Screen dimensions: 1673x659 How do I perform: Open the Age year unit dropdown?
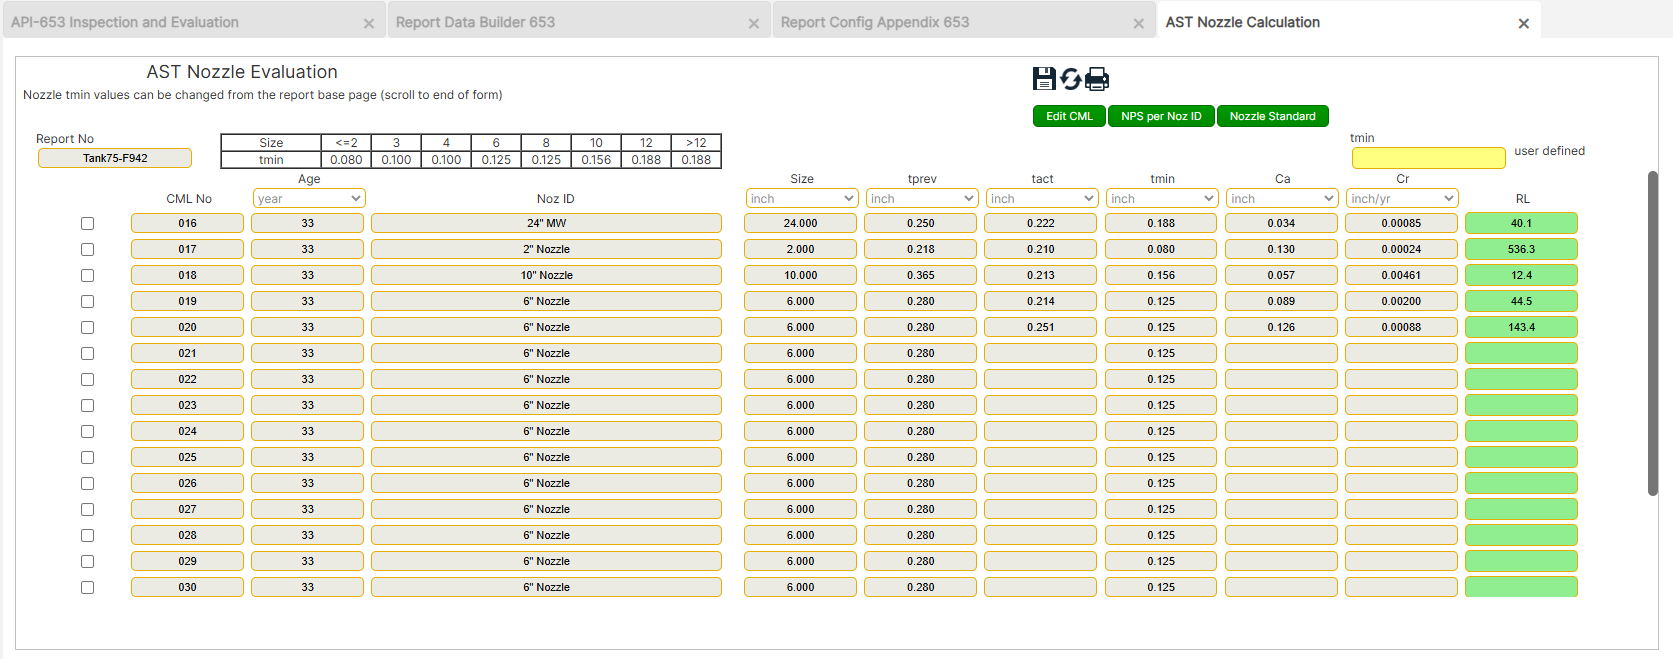(x=309, y=199)
